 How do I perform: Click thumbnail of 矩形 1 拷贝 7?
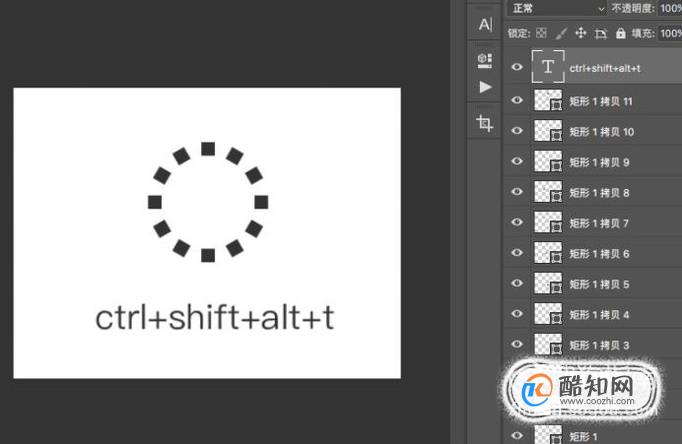tap(548, 222)
